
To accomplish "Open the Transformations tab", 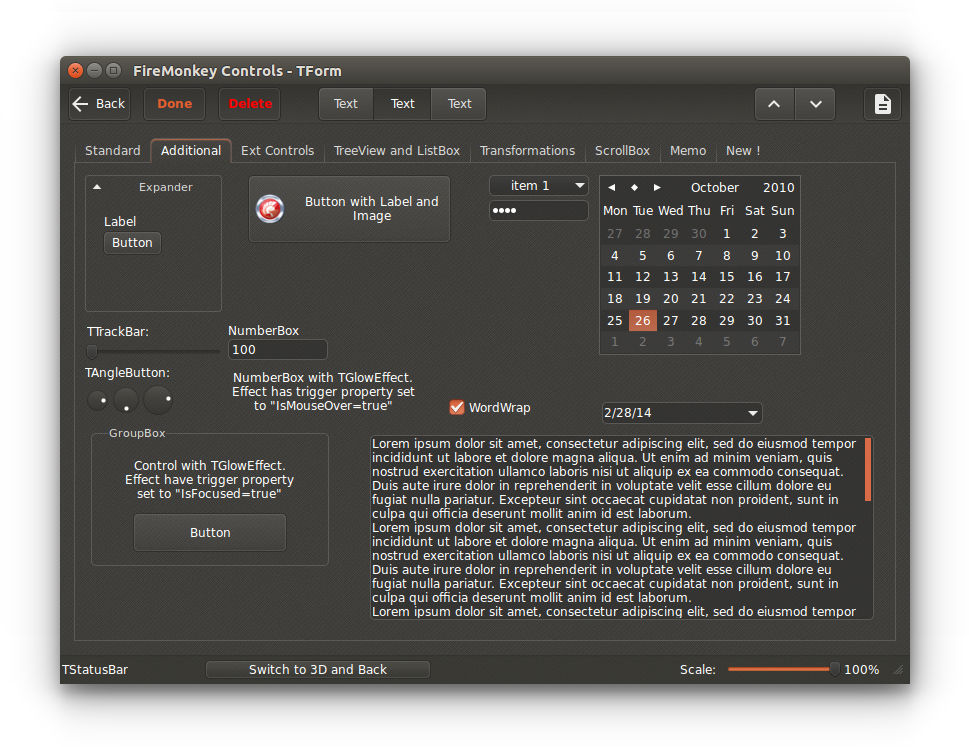I will [527, 151].
